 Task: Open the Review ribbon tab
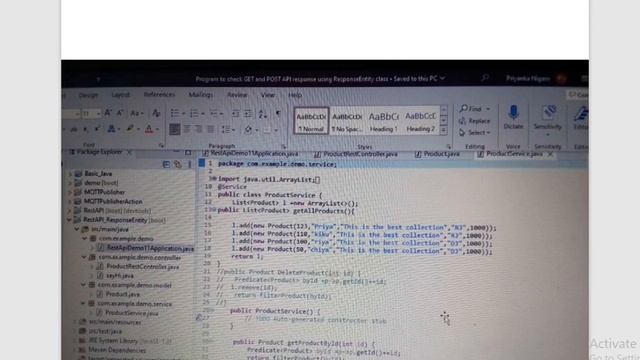pos(237,95)
